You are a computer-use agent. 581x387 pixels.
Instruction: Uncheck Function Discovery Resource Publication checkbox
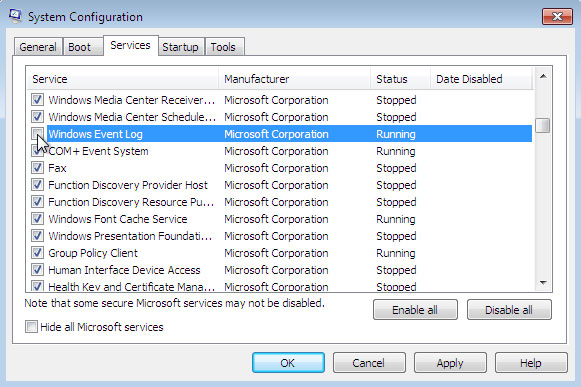pyautogui.click(x=37, y=202)
